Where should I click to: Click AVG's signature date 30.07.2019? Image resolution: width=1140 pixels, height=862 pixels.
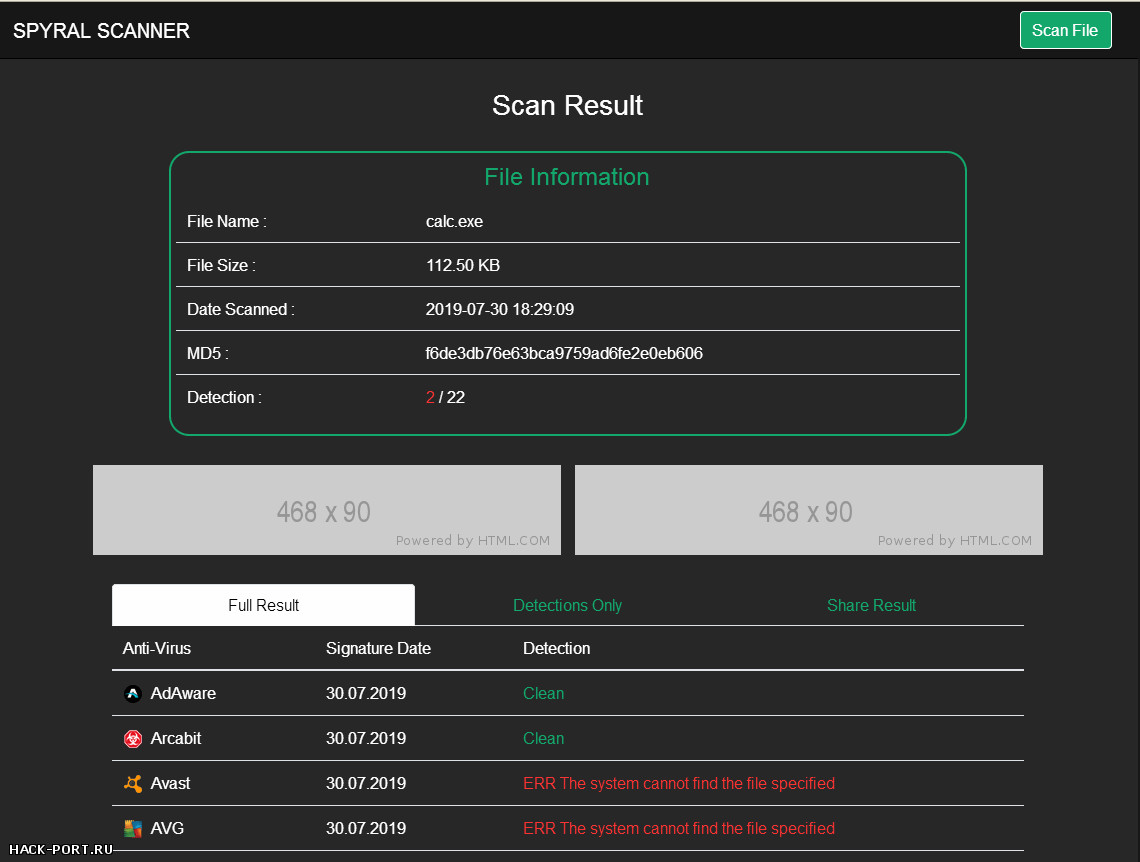[366, 829]
